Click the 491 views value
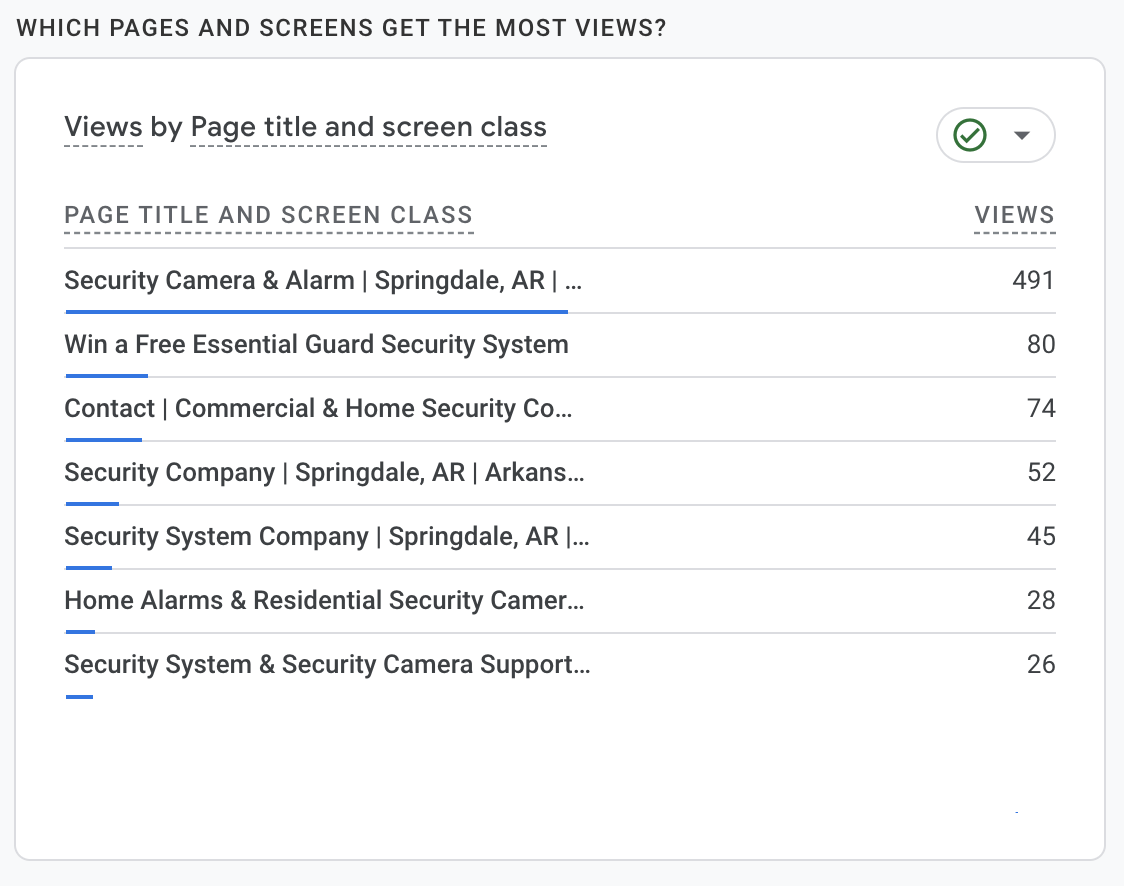Screen dimensions: 1124x886 1033,280
